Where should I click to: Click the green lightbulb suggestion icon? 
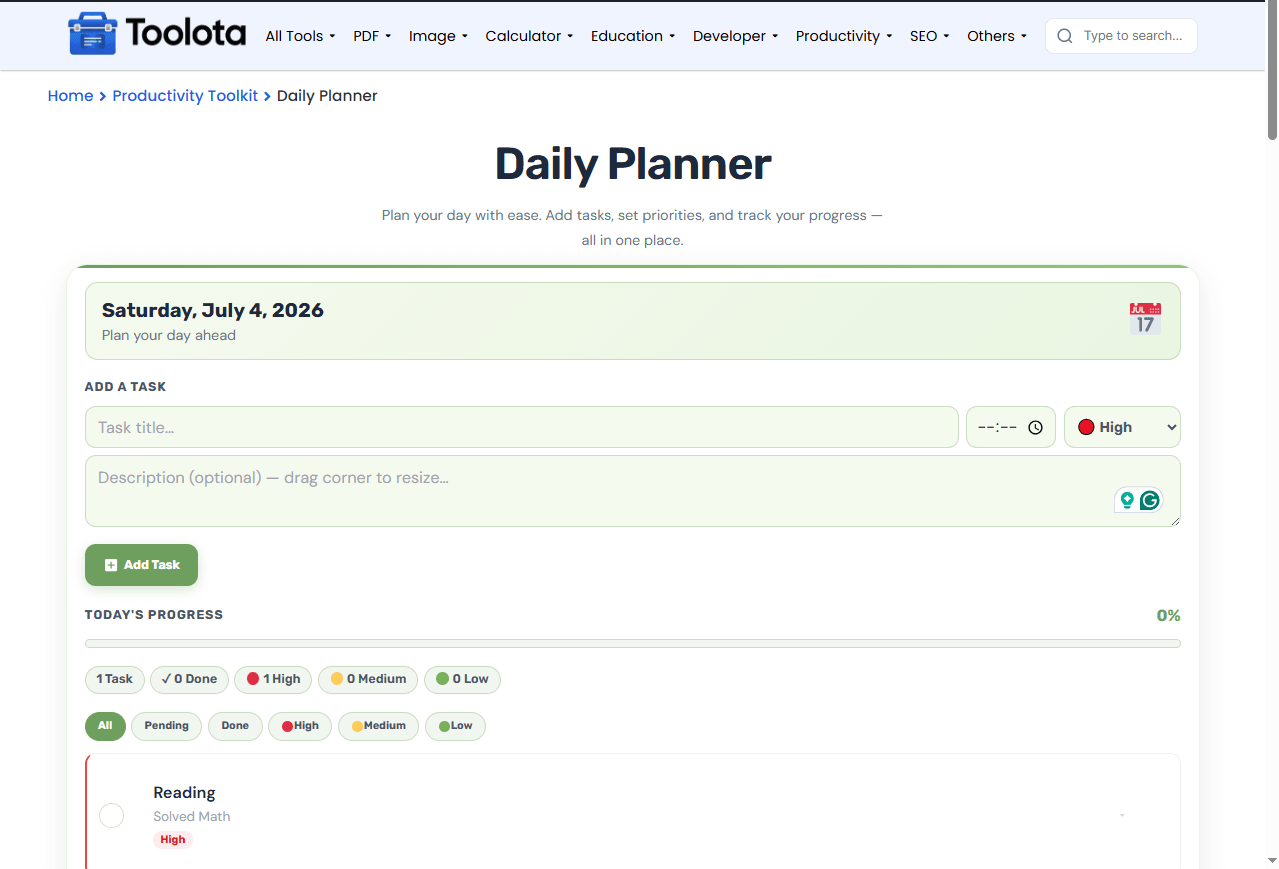pyautogui.click(x=1127, y=500)
